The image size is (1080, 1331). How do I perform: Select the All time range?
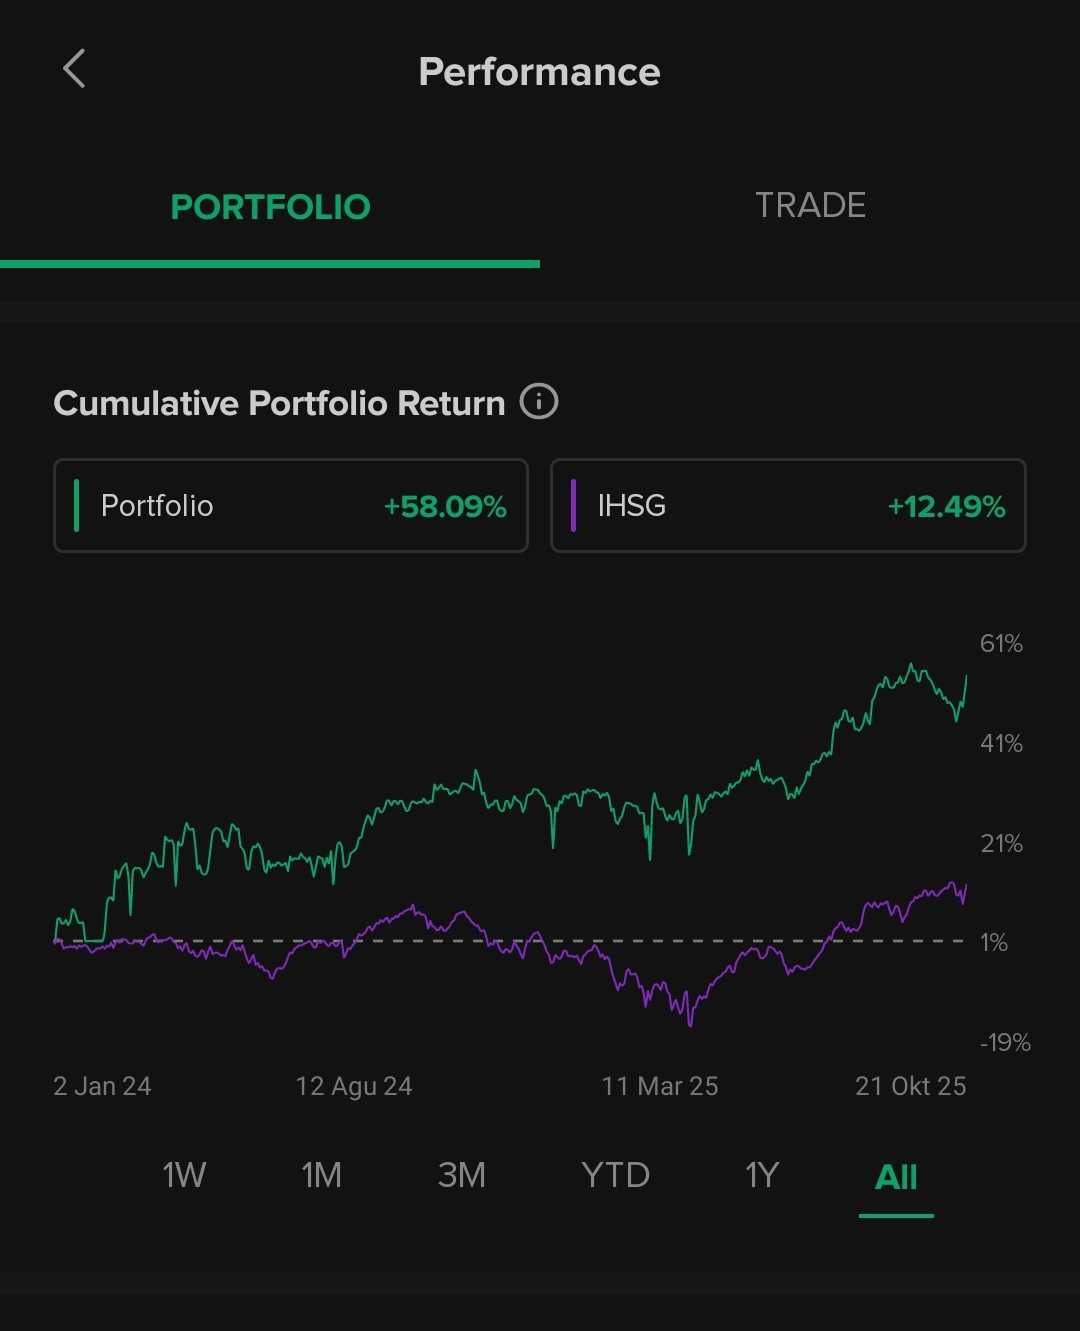[896, 1177]
